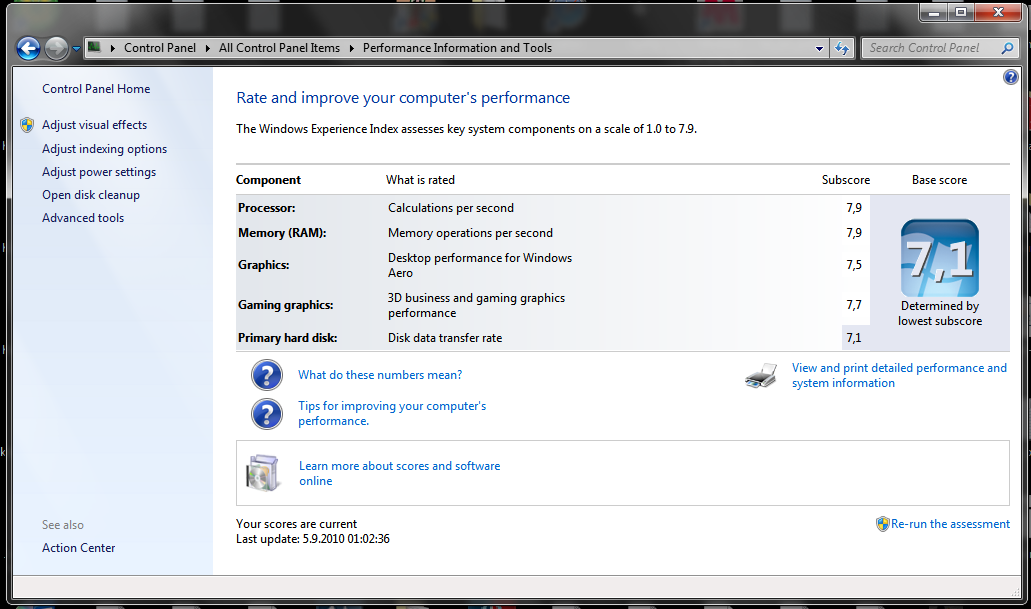Click the blue Help question mark icon
This screenshot has height=609, width=1031.
click(x=1010, y=77)
